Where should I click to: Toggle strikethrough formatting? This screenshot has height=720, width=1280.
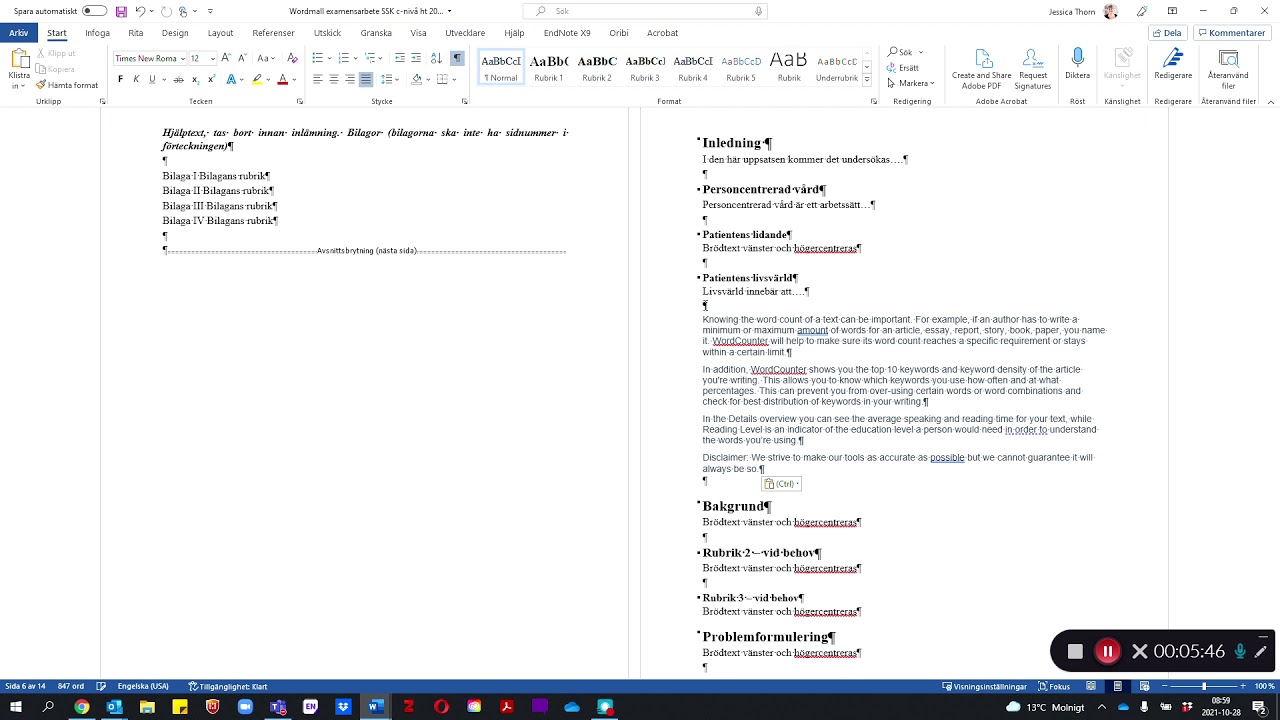pyautogui.click(x=179, y=79)
